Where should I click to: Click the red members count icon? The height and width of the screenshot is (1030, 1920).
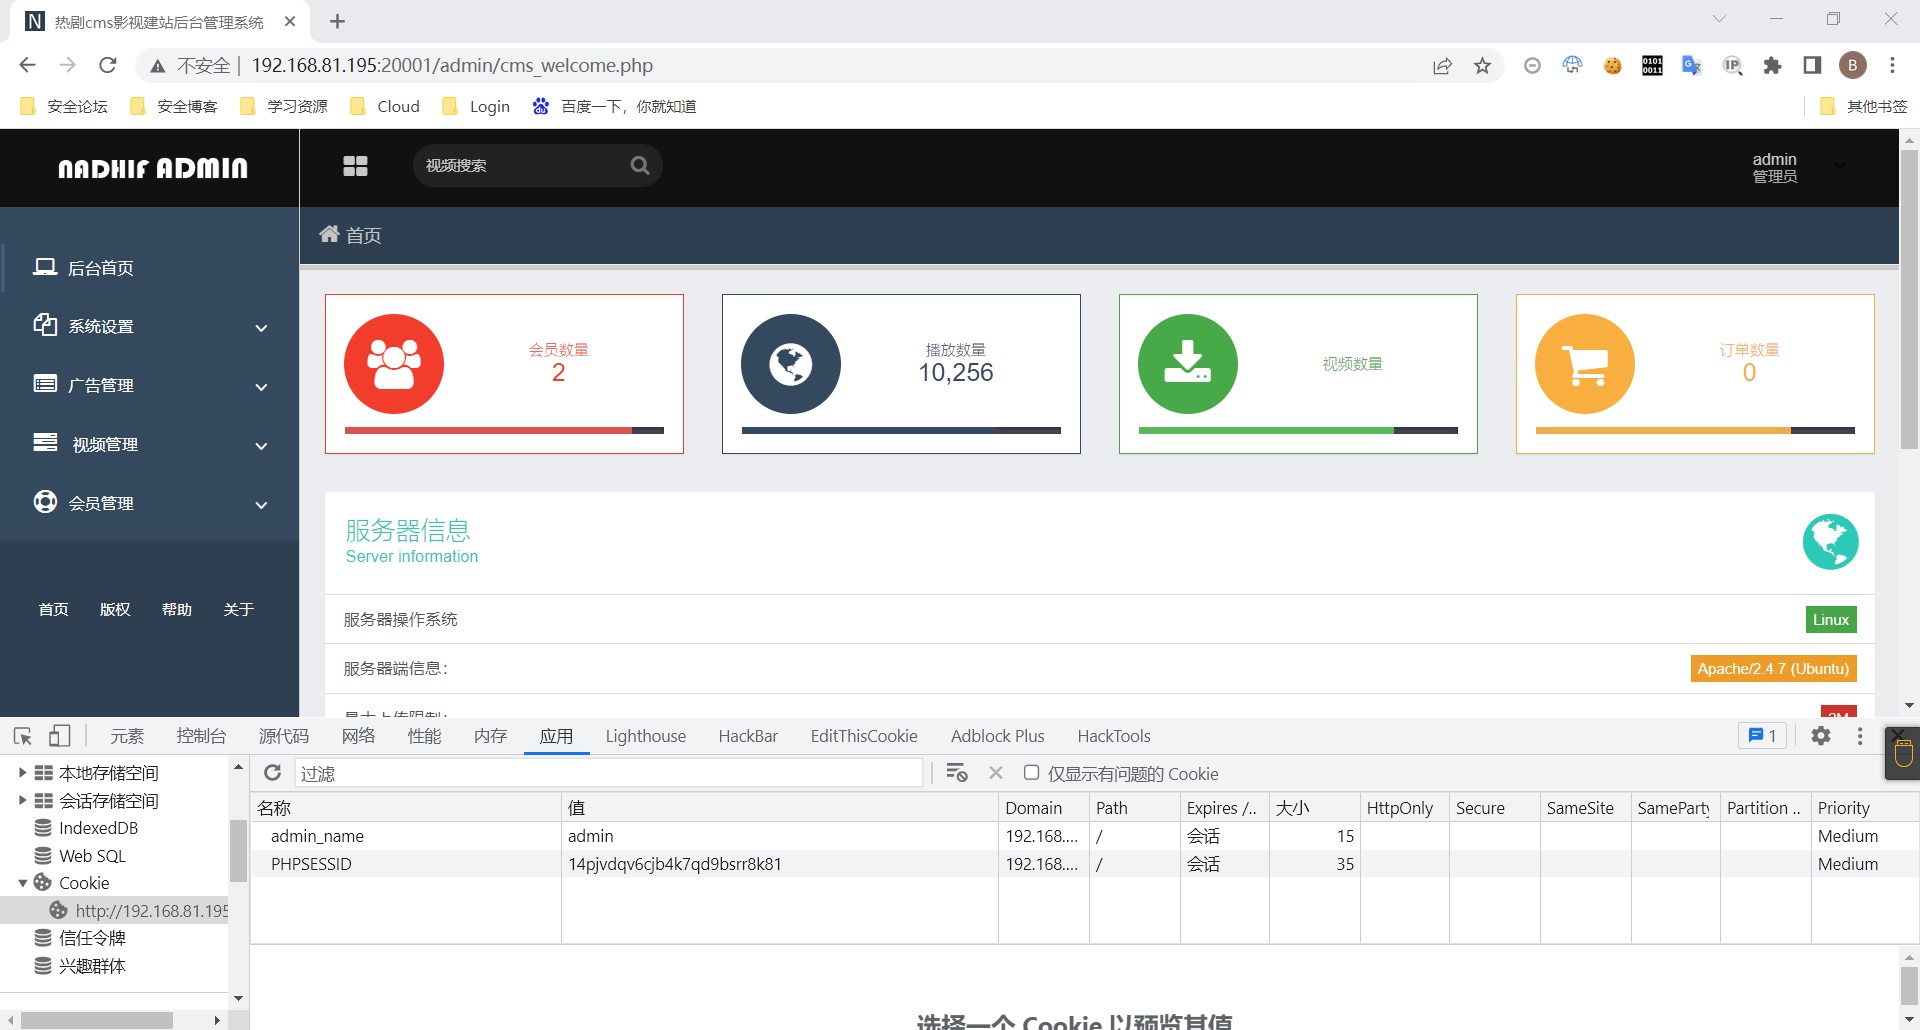[394, 364]
